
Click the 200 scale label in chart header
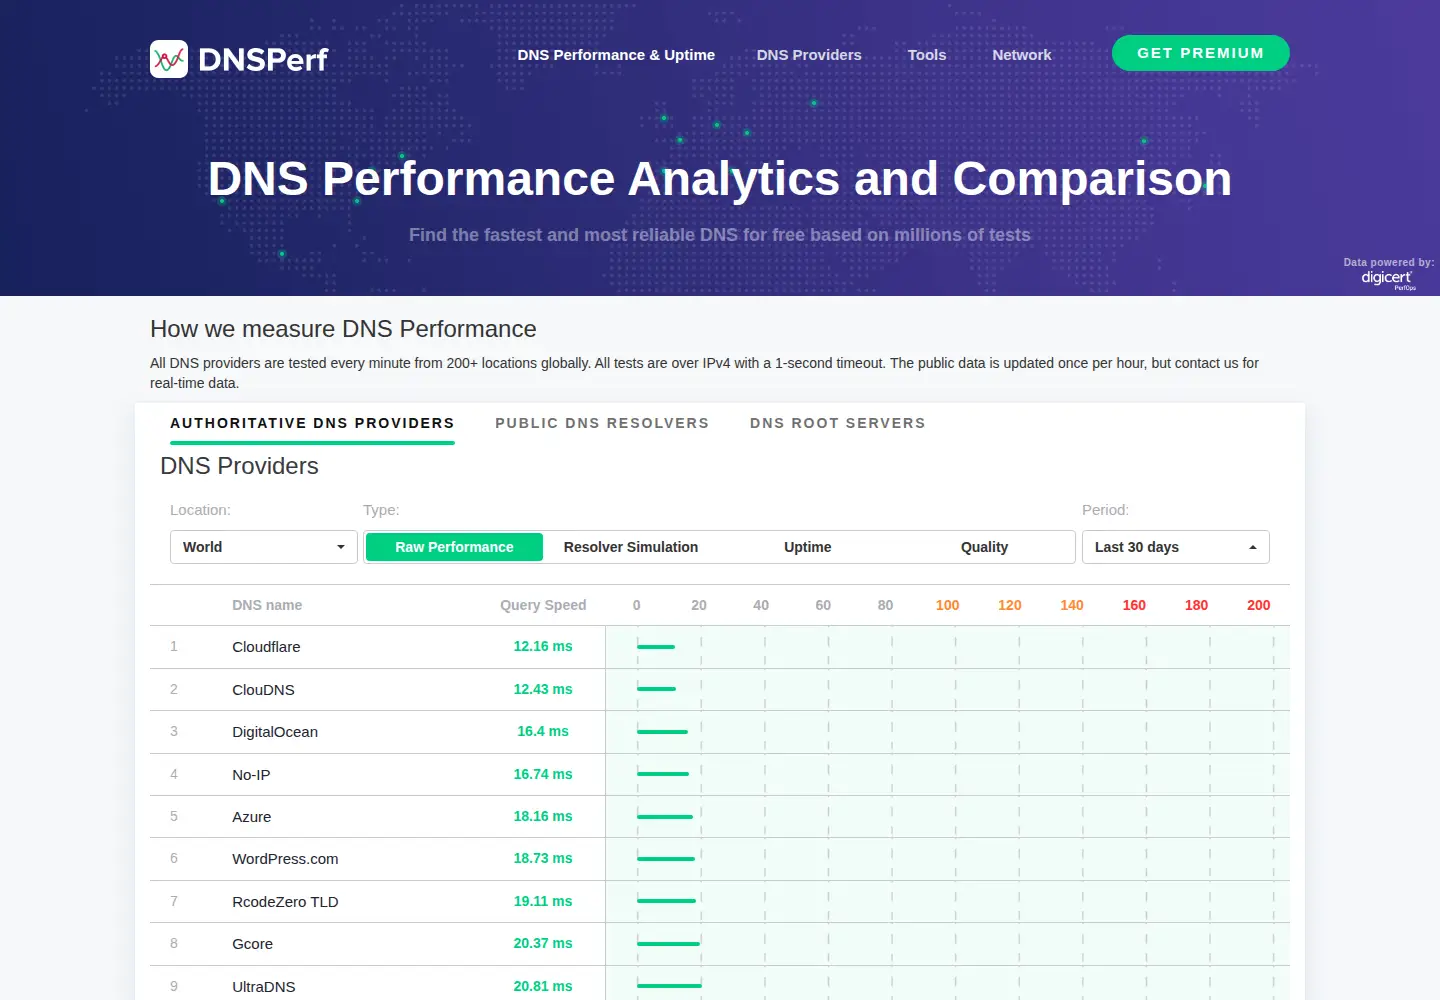point(1258,605)
